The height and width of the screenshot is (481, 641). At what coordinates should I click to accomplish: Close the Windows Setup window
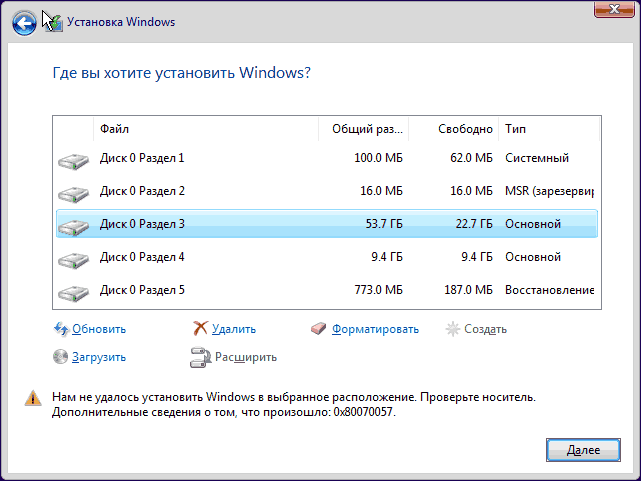click(614, 9)
